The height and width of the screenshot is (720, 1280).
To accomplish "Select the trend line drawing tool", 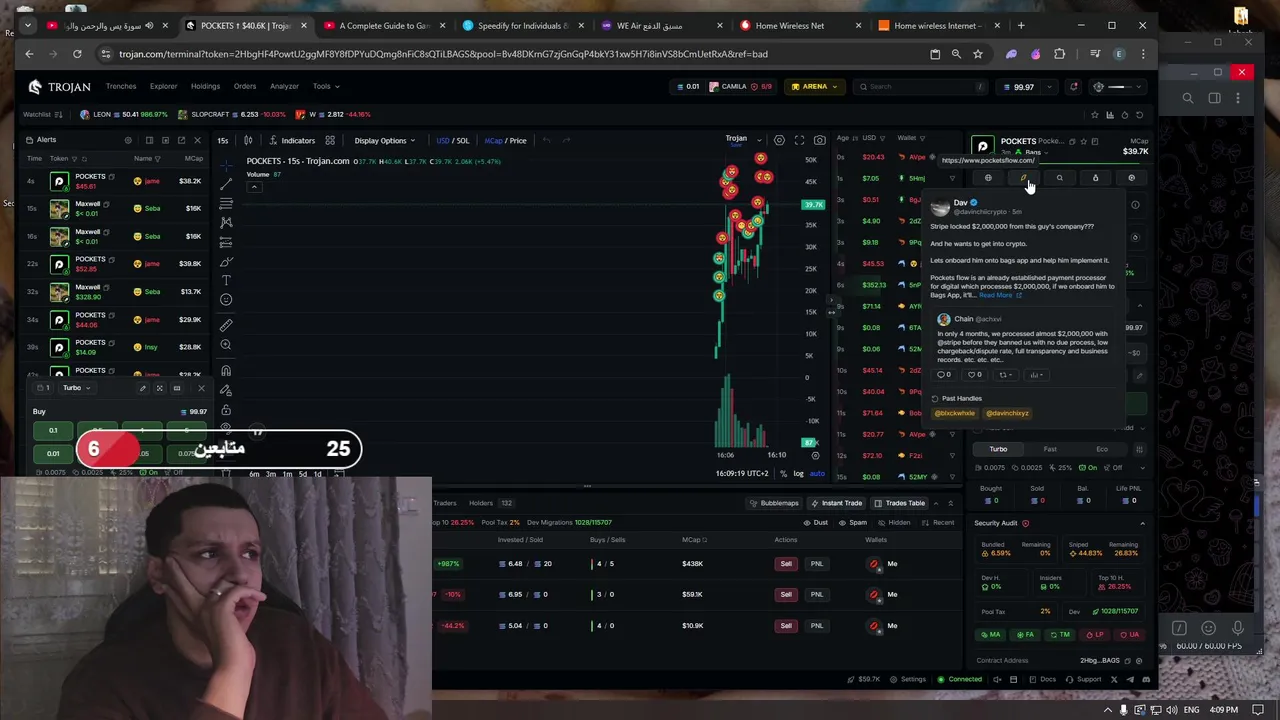I will (226, 184).
